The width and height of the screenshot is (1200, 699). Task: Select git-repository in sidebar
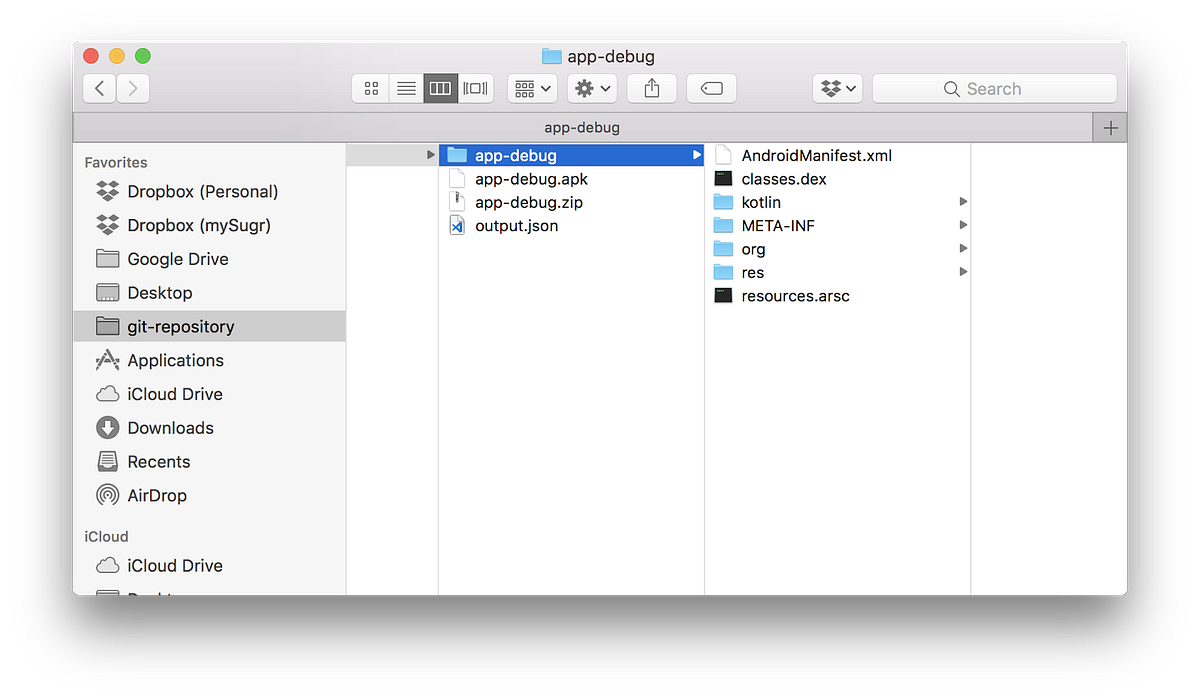[x=210, y=326]
